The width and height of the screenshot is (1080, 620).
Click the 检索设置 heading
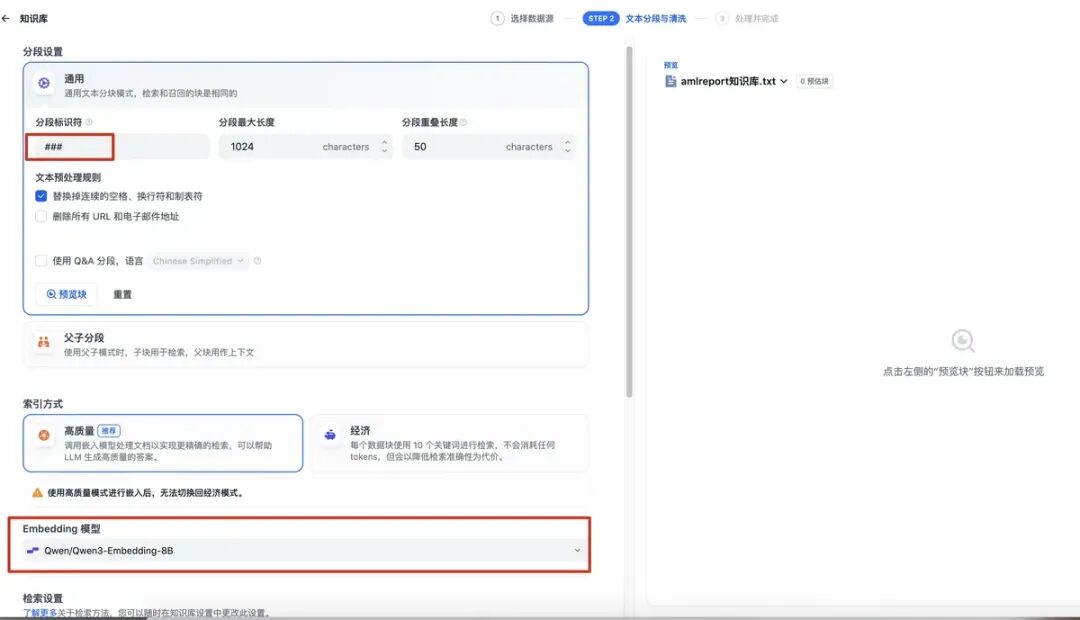pos(43,598)
